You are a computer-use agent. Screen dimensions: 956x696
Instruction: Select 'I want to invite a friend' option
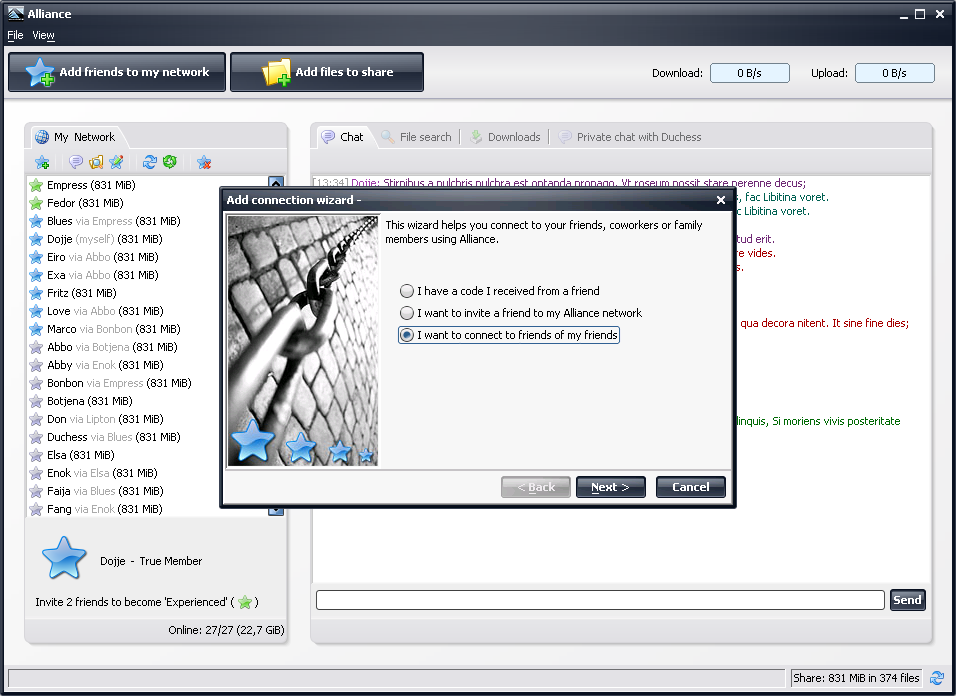(x=521, y=313)
